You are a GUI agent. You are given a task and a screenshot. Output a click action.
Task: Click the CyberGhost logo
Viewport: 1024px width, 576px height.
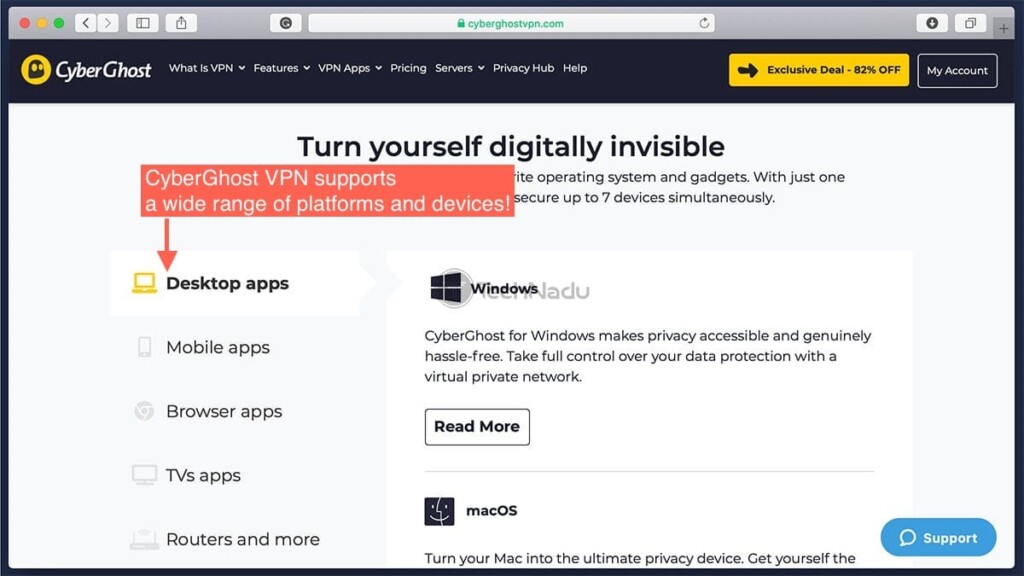pos(86,69)
